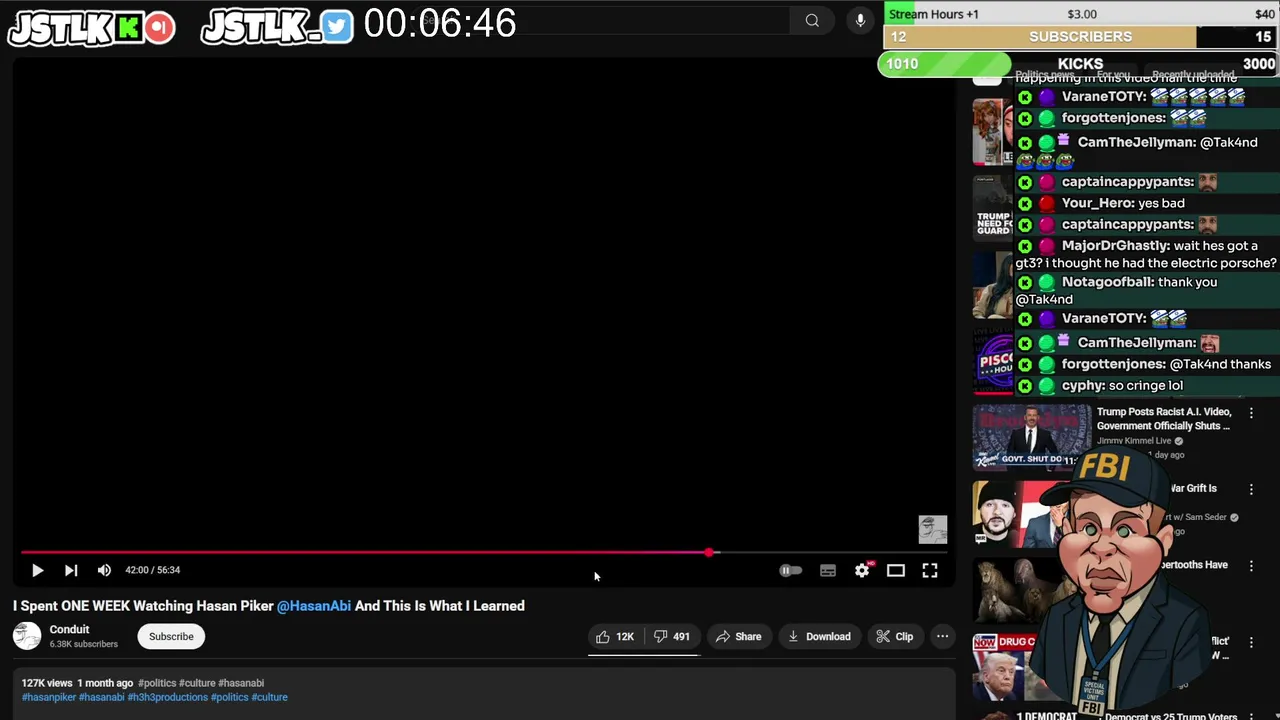Click the KICKS goal progress bar
The width and height of the screenshot is (1280, 720).
click(x=1078, y=64)
